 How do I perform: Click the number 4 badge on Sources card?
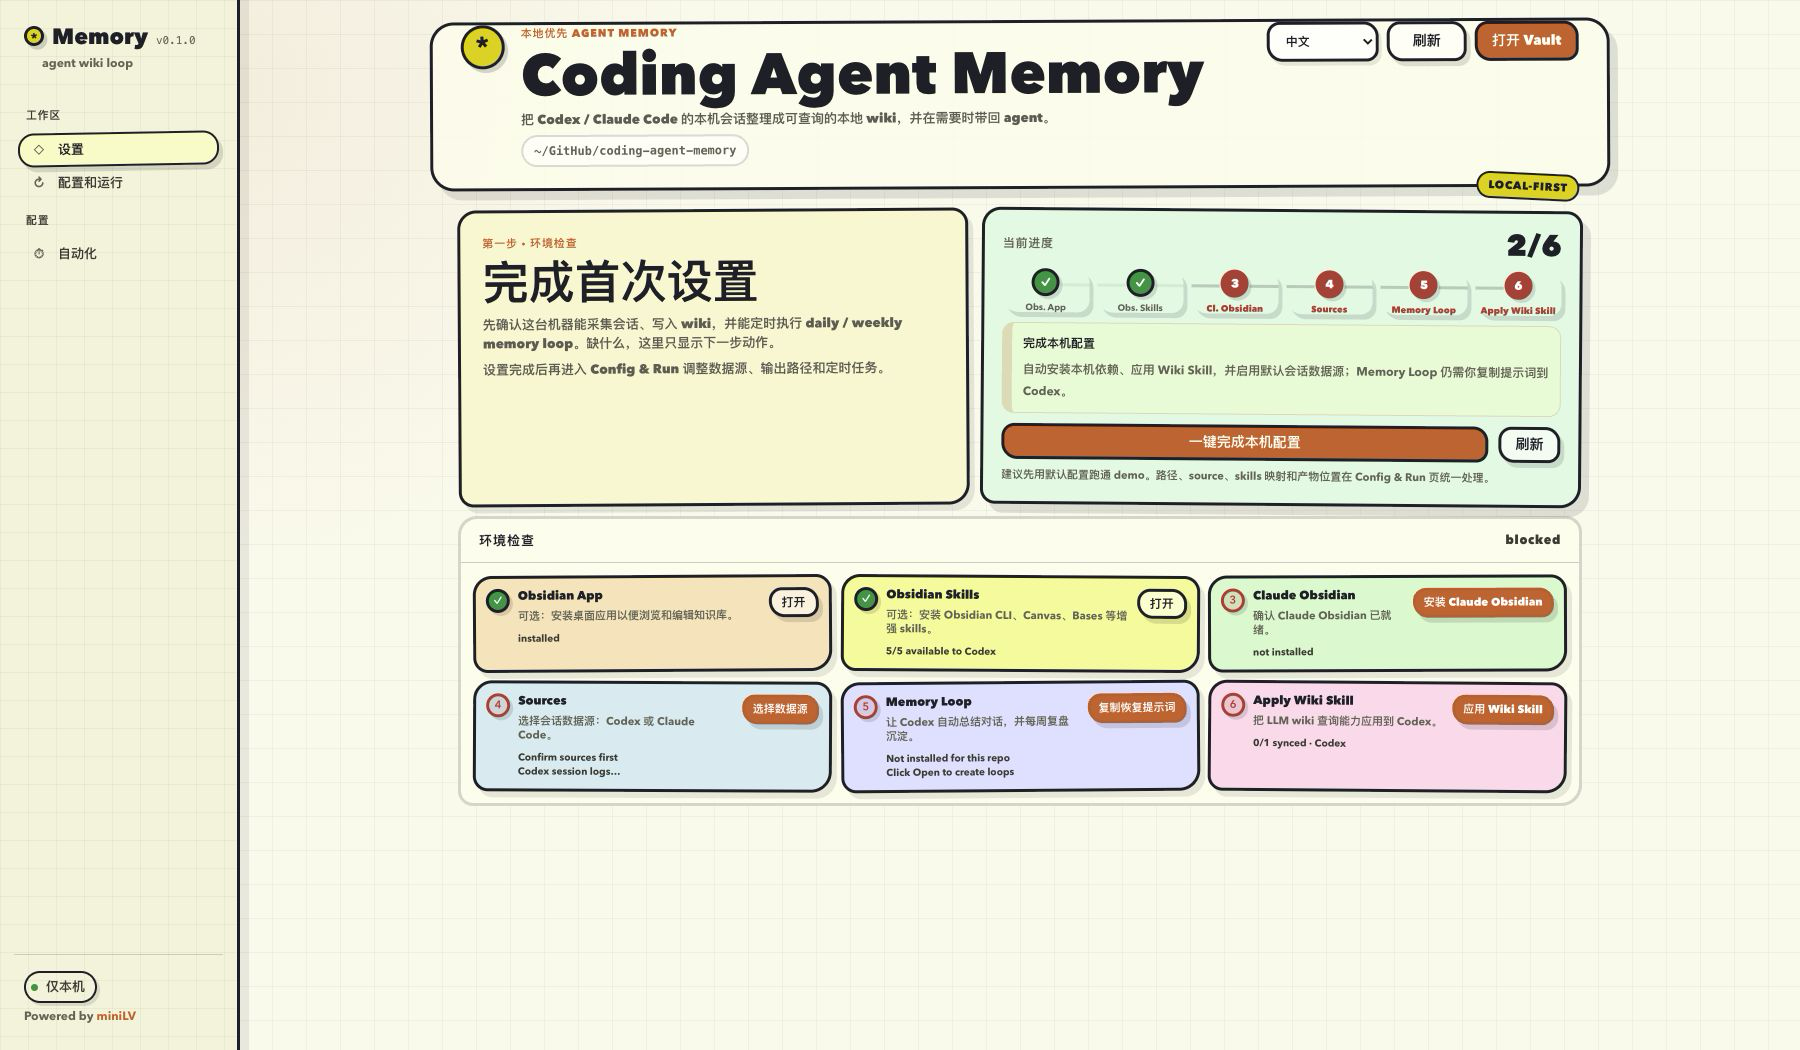[497, 705]
